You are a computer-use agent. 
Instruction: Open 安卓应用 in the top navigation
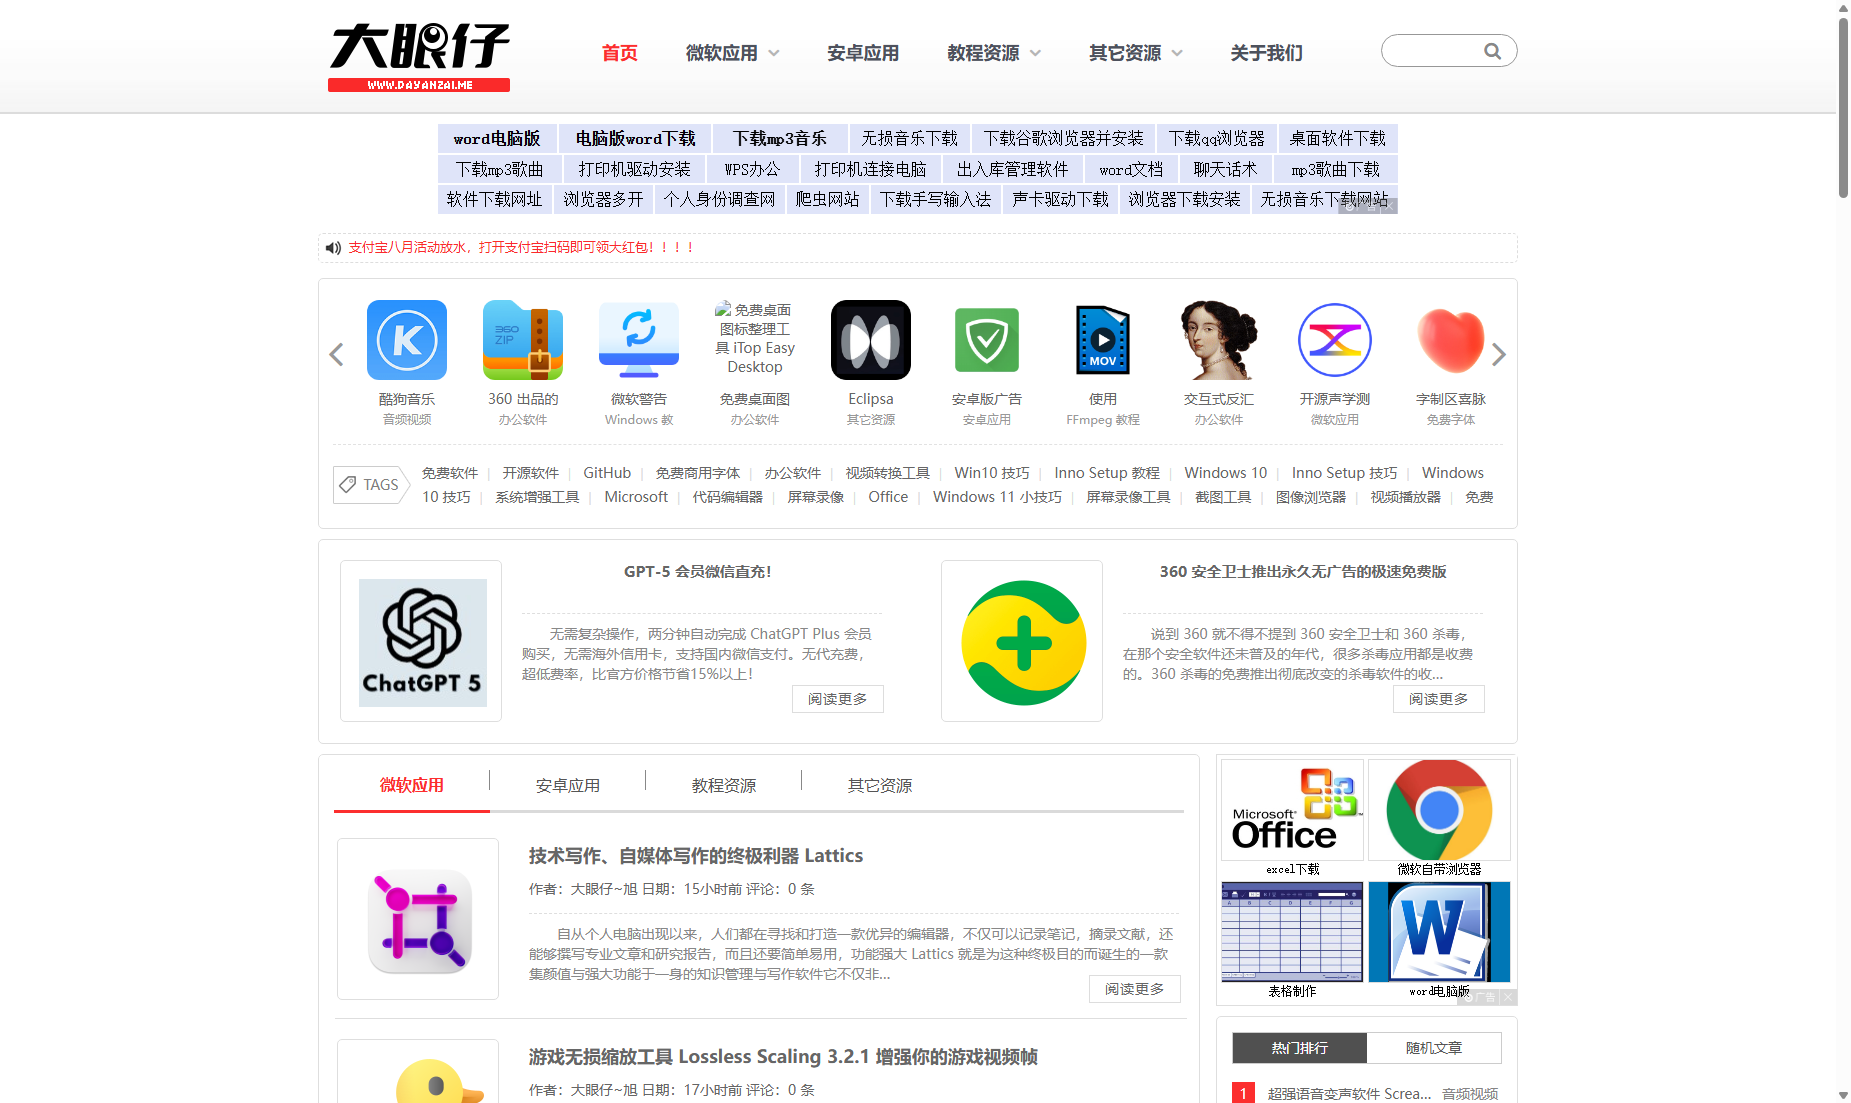pos(863,53)
